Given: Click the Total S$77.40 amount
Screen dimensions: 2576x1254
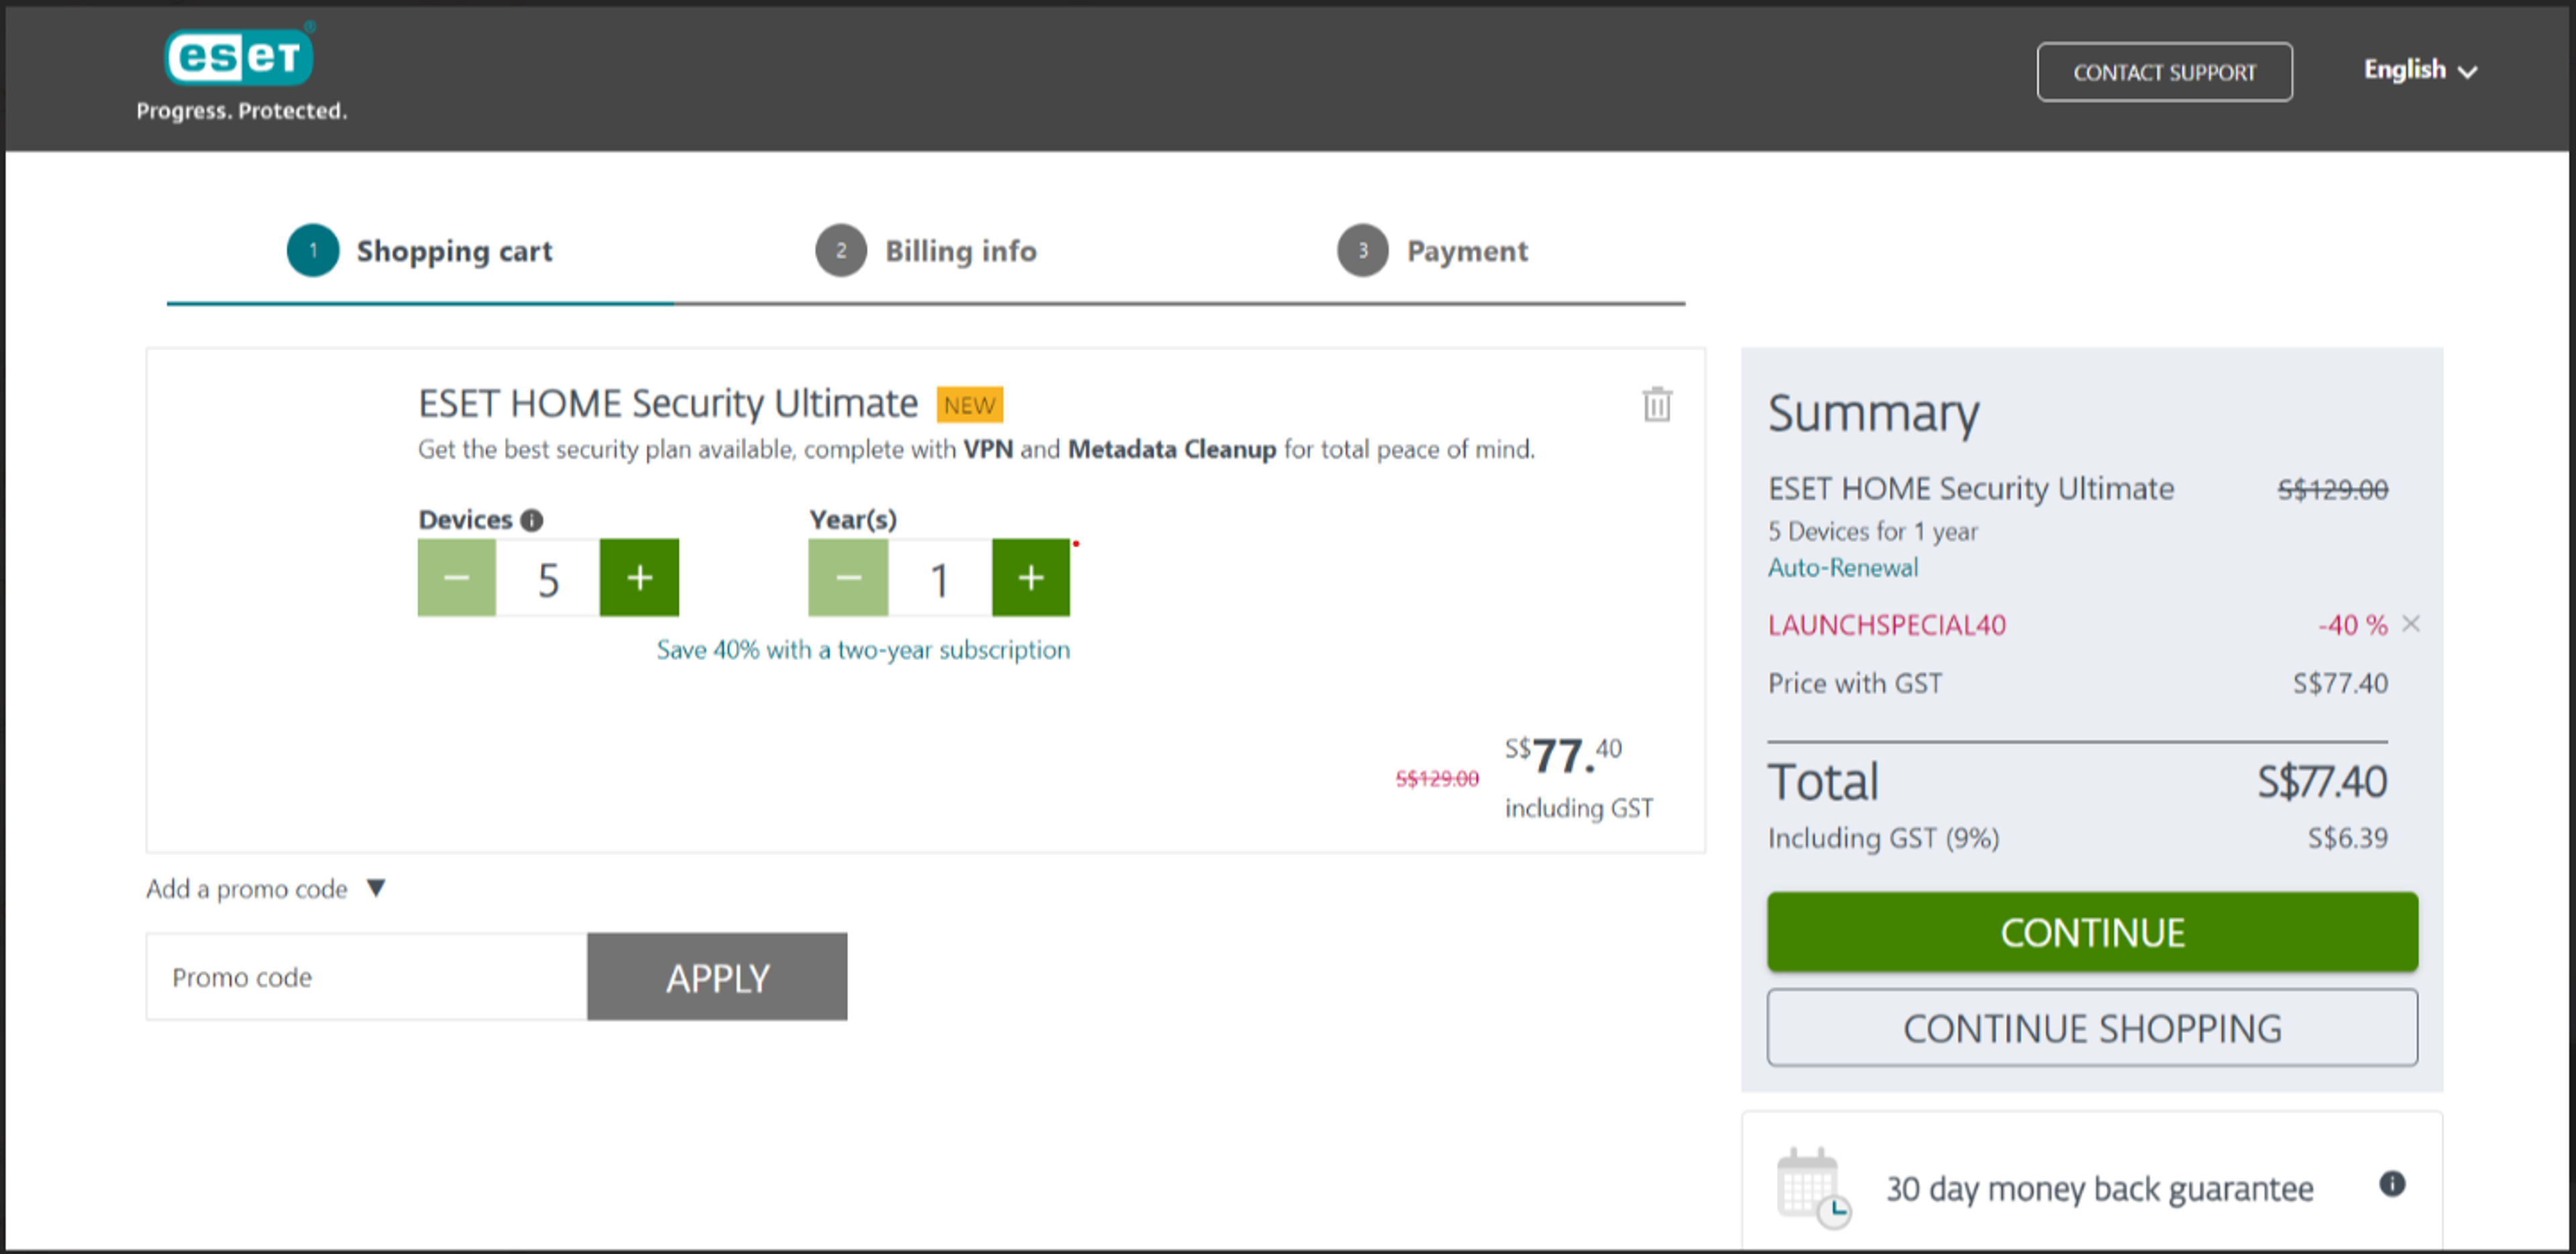Looking at the screenshot, I should [x=2322, y=782].
